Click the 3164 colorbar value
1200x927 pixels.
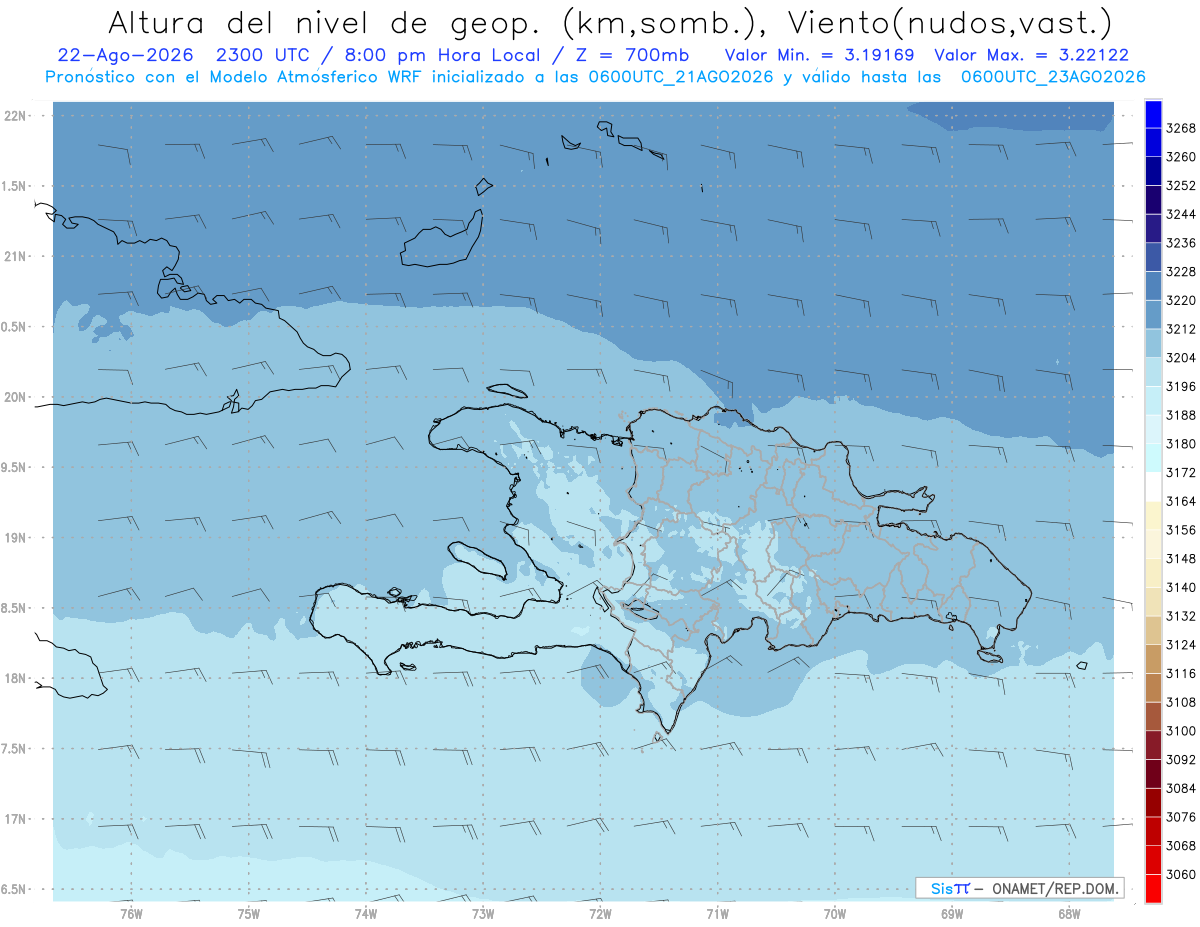point(1181,501)
